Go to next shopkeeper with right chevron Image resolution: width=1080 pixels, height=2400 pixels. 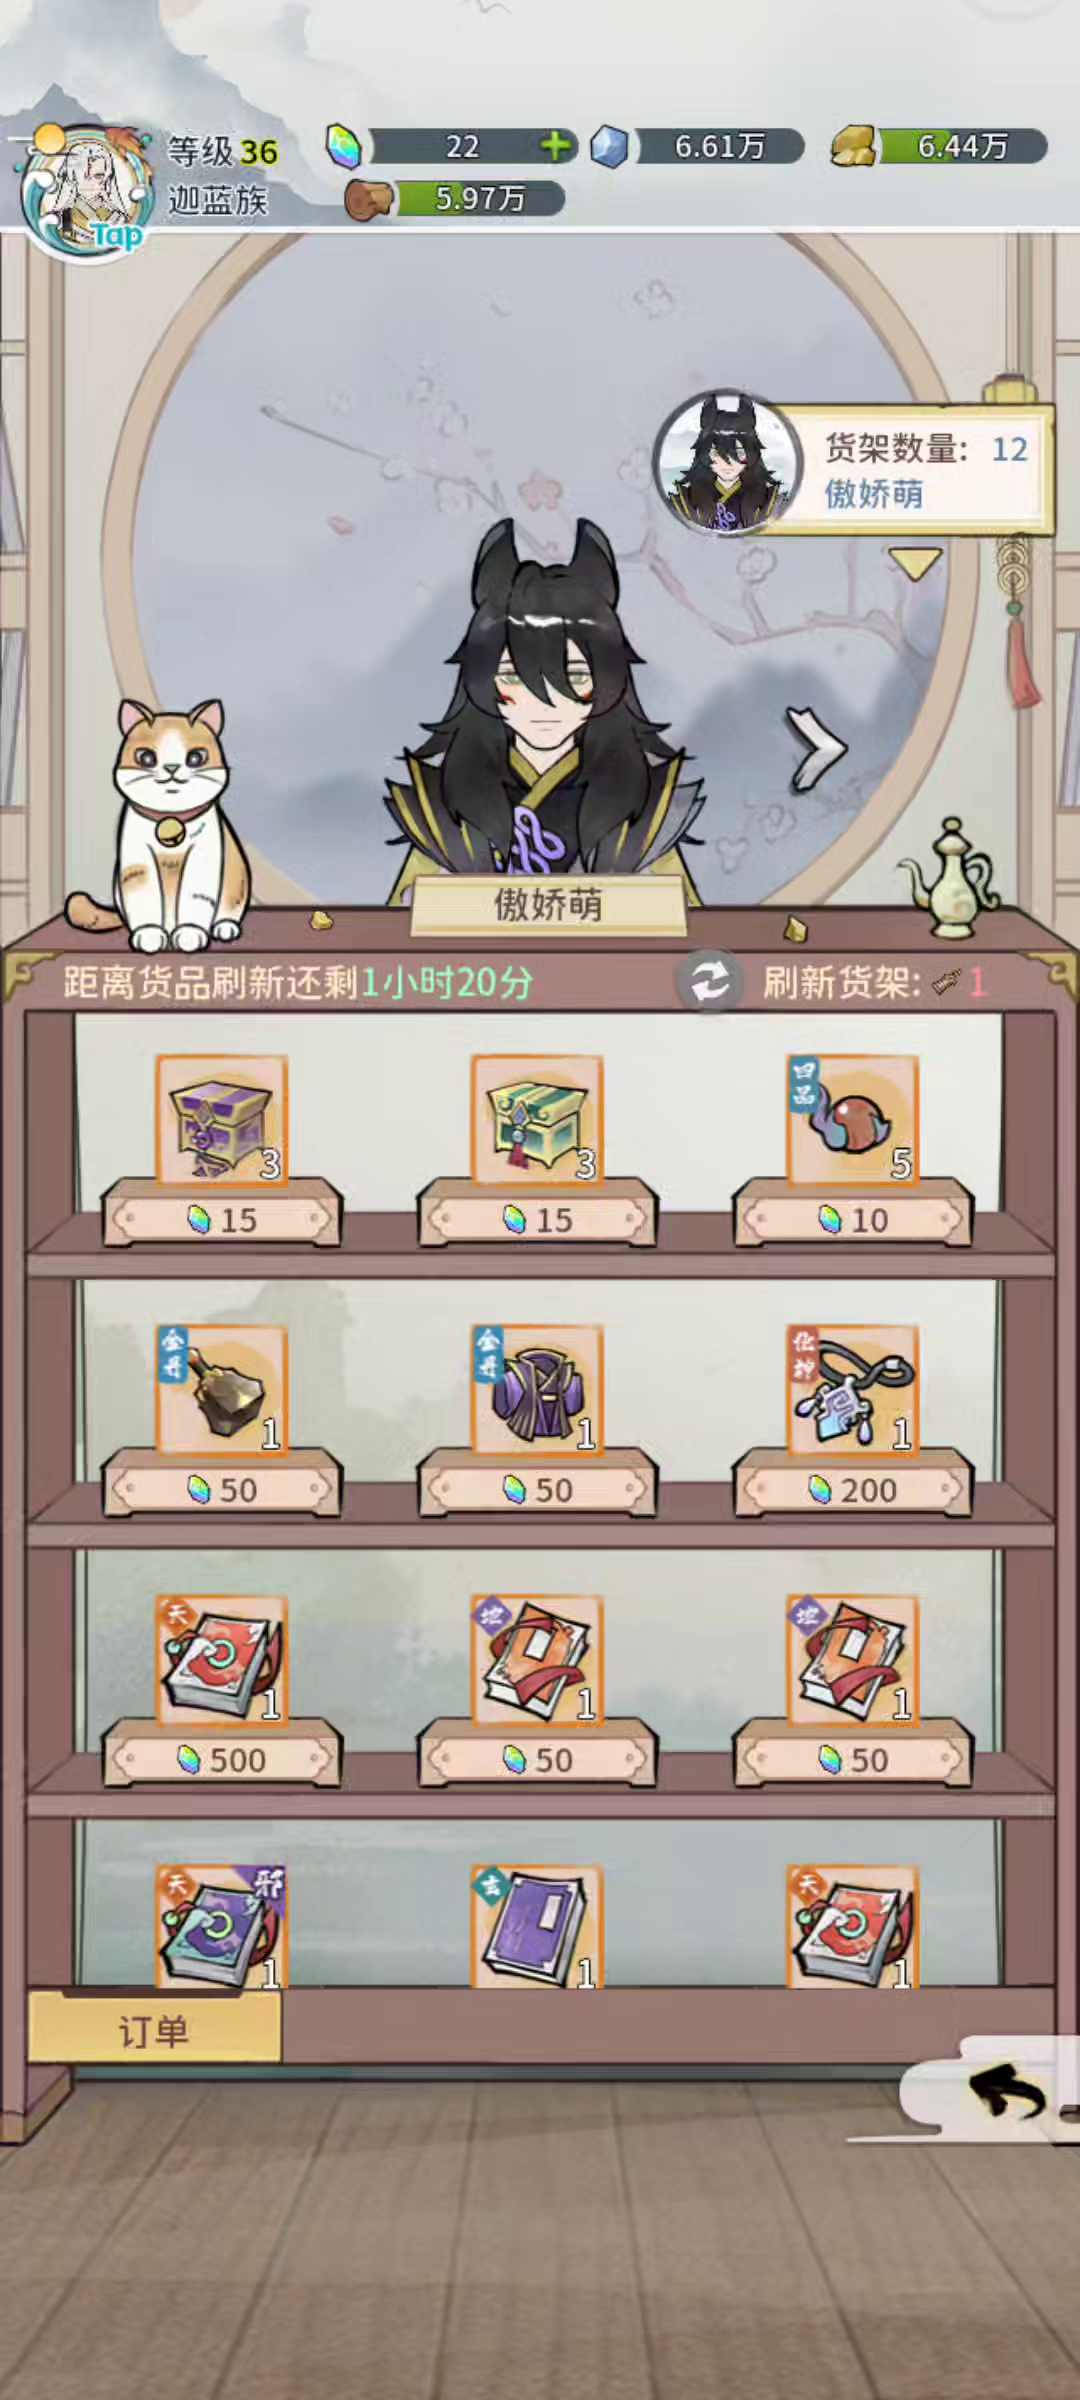pos(815,748)
